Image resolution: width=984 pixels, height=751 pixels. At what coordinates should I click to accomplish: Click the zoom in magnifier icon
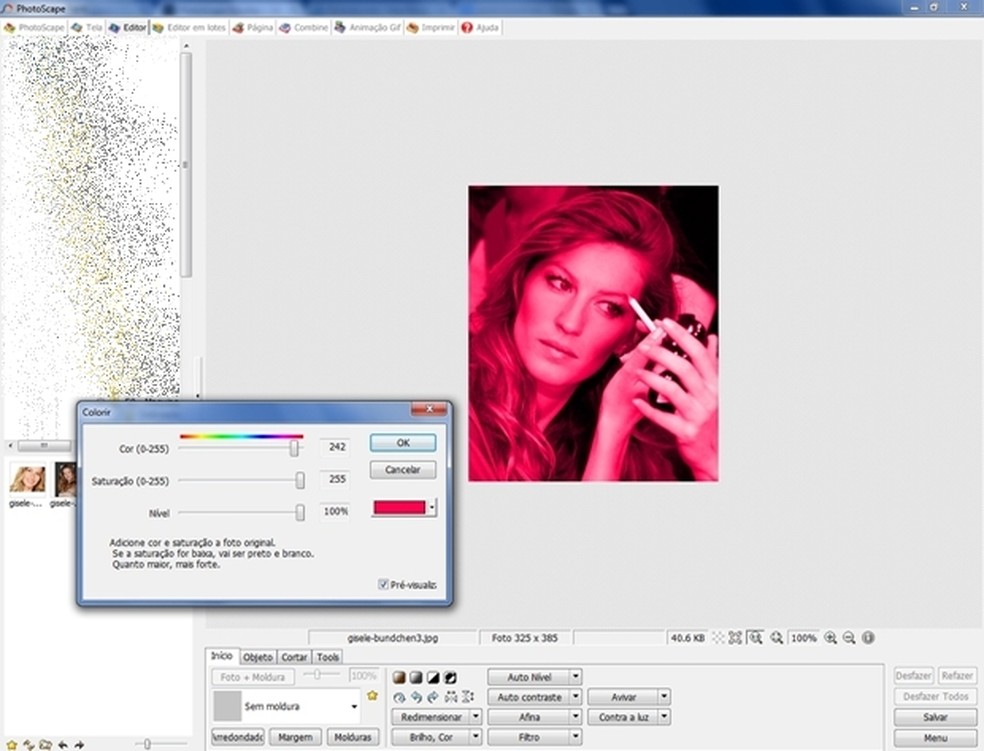tap(830, 637)
